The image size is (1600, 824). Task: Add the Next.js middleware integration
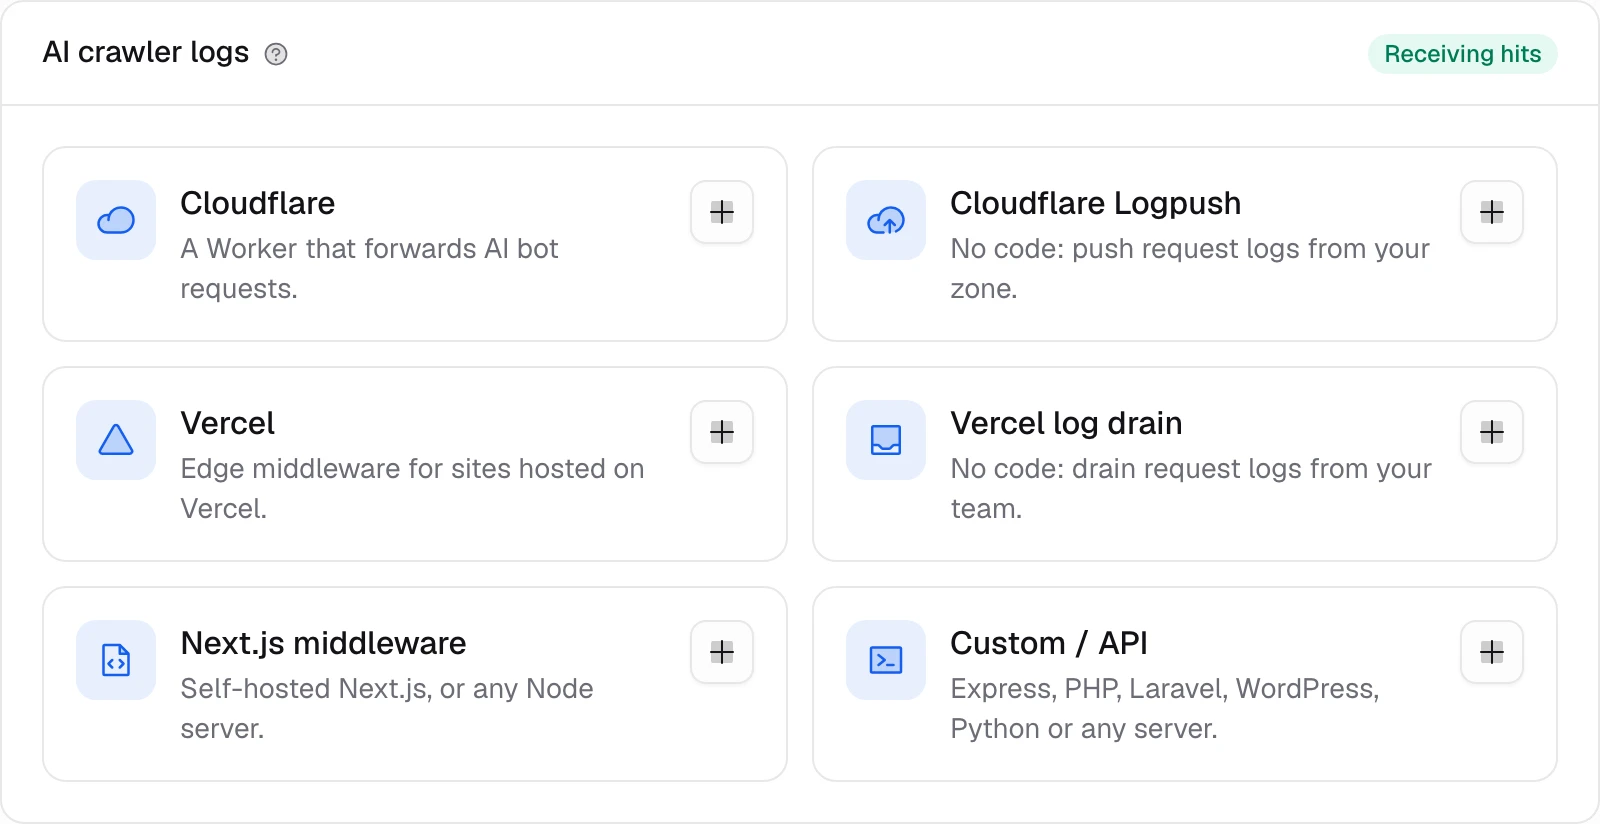tap(722, 652)
